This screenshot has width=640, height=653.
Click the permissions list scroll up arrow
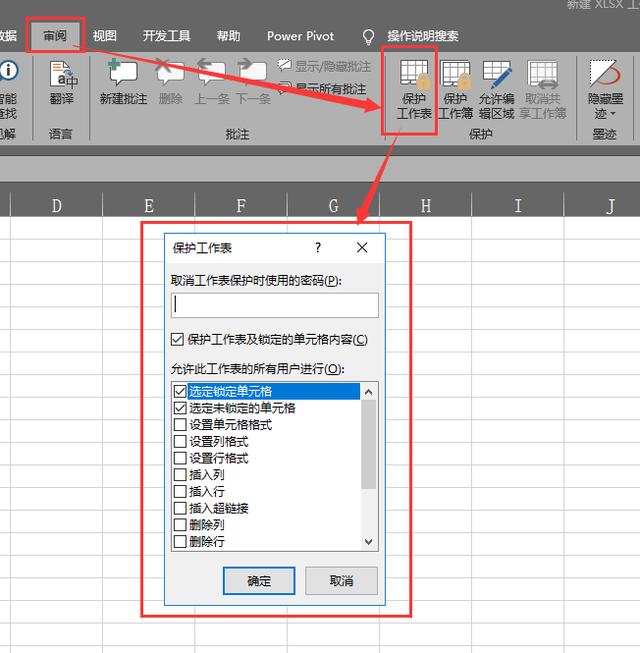point(369,392)
